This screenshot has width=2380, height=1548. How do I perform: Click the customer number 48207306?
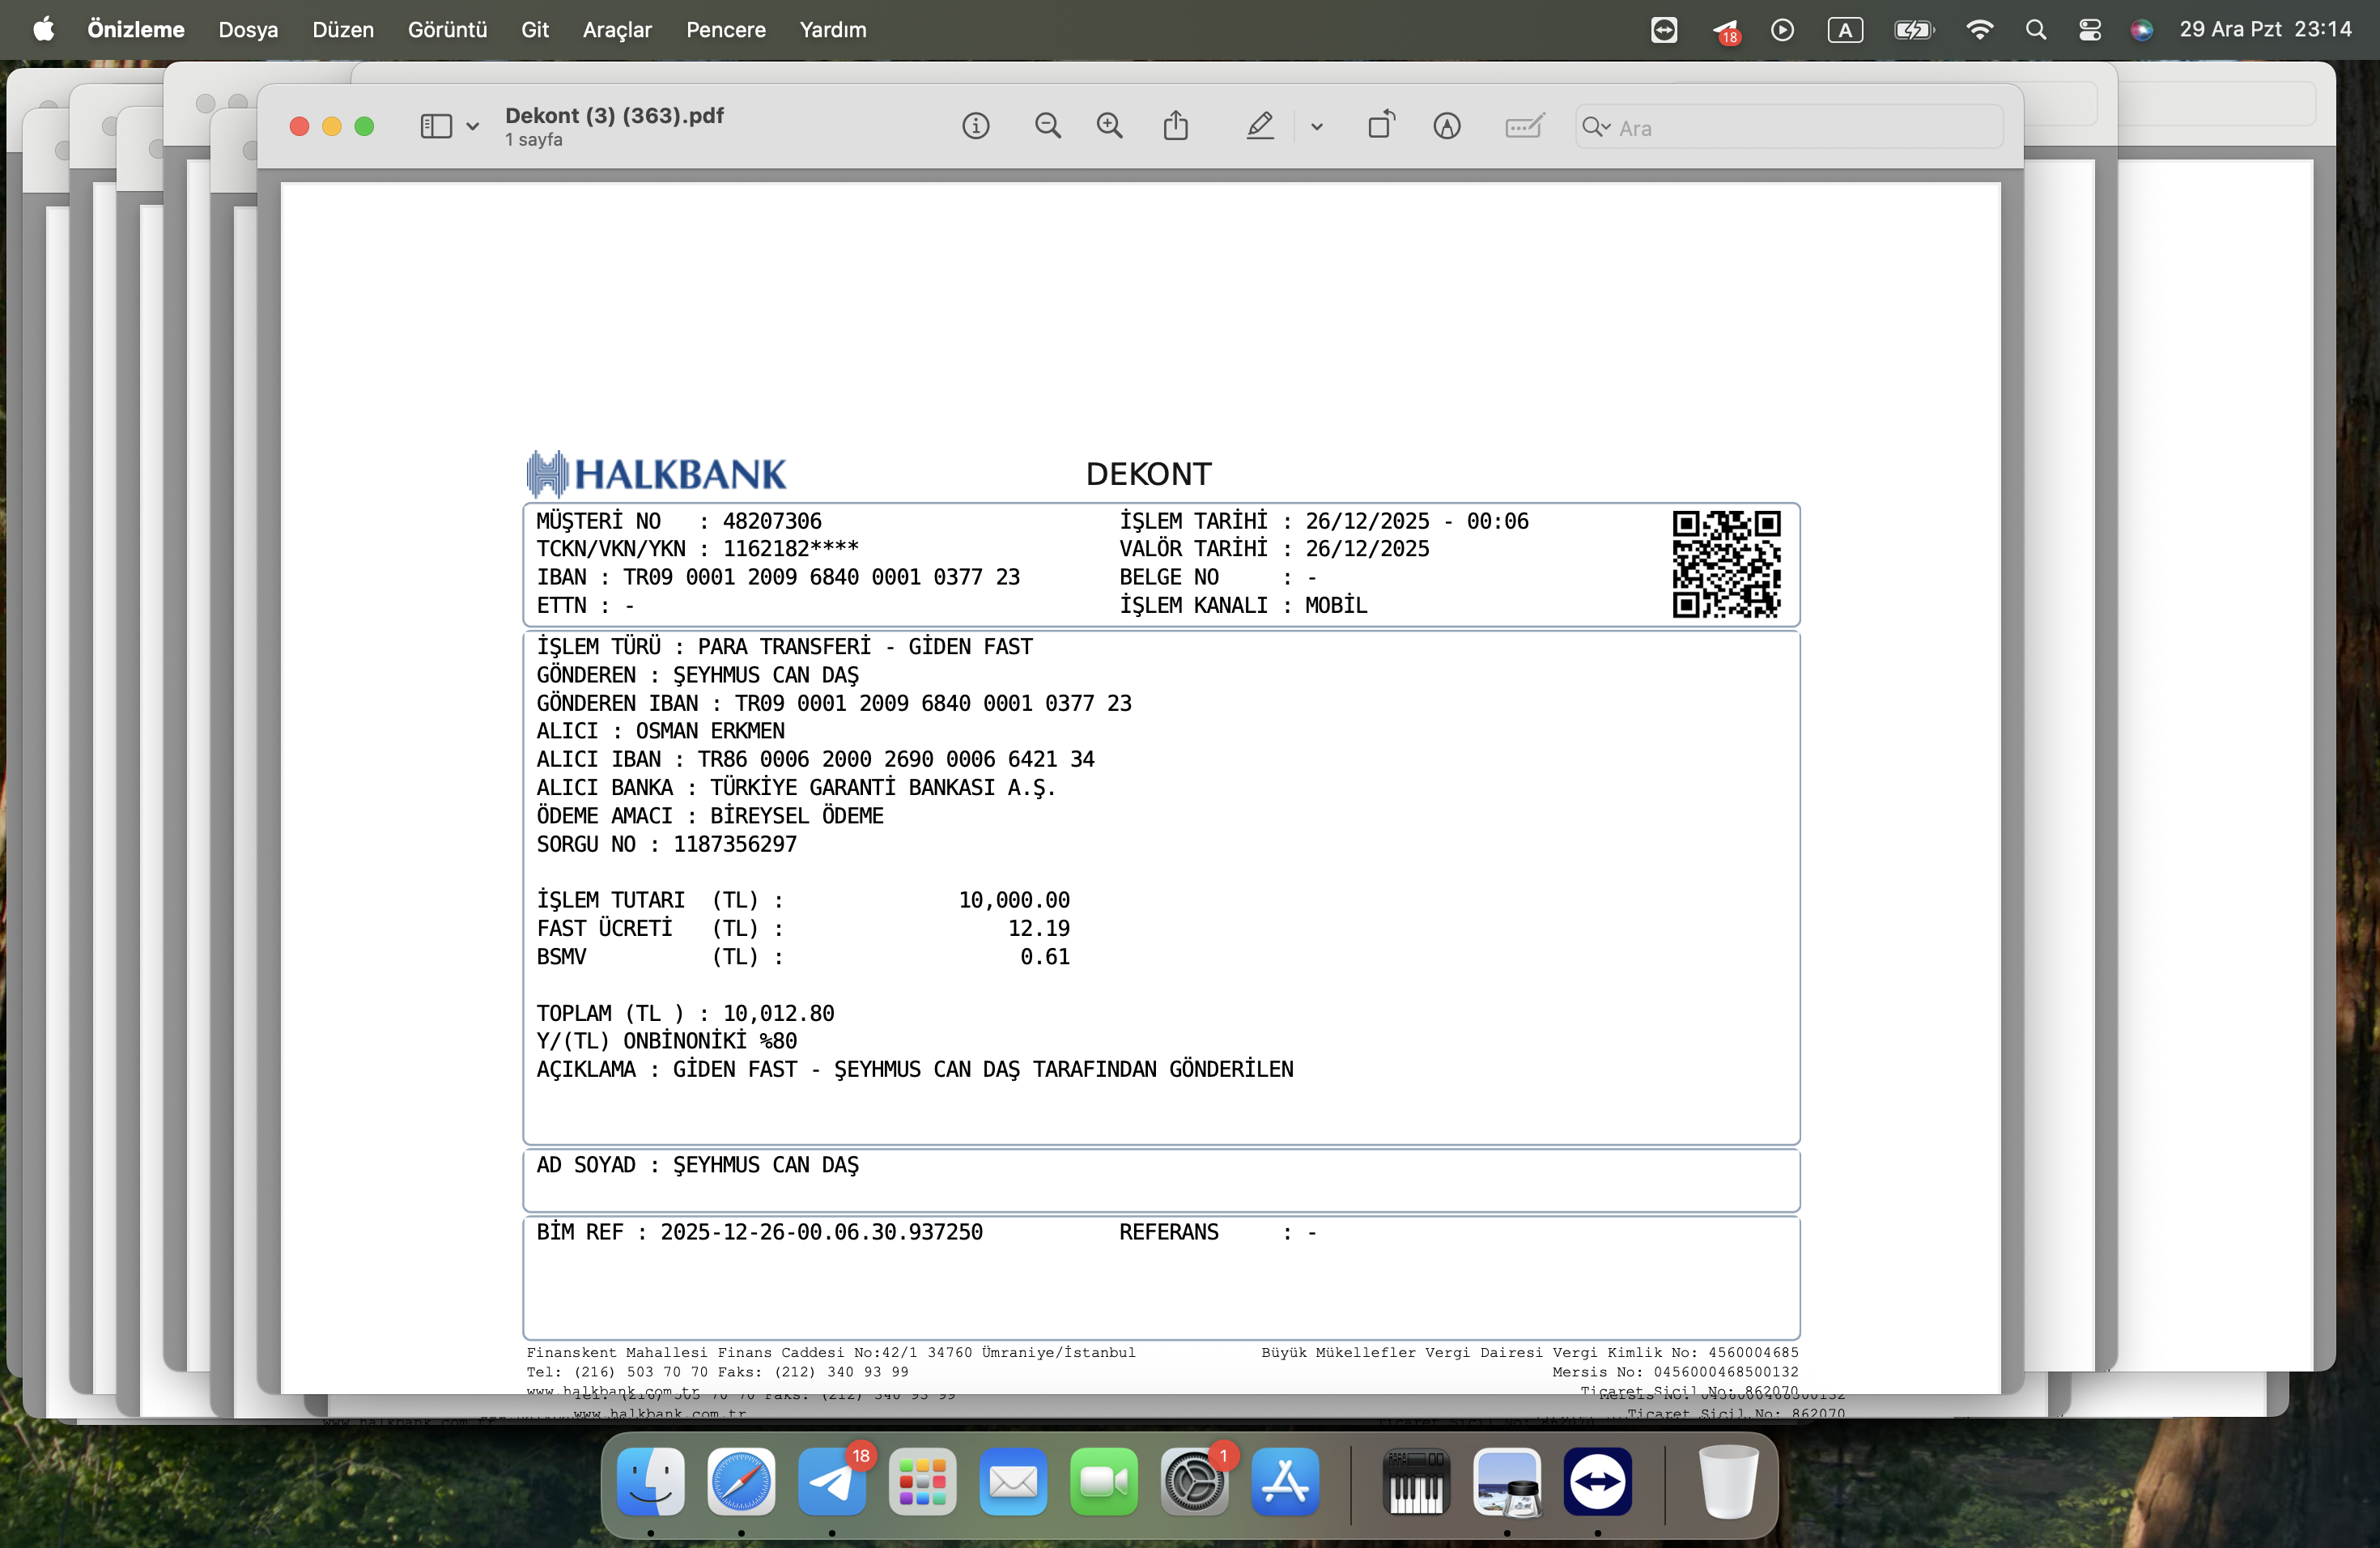pyautogui.click(x=772, y=521)
